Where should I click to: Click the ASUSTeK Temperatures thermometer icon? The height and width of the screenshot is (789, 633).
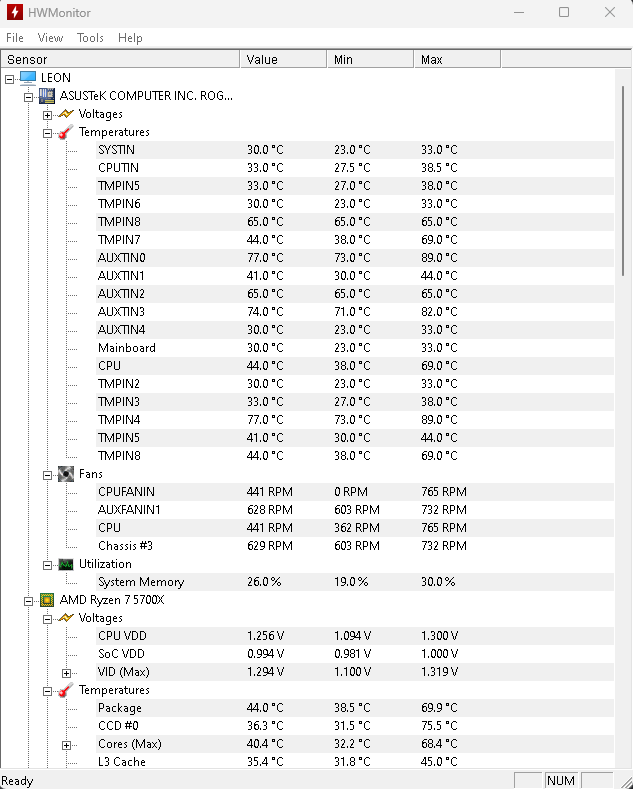(x=66, y=132)
